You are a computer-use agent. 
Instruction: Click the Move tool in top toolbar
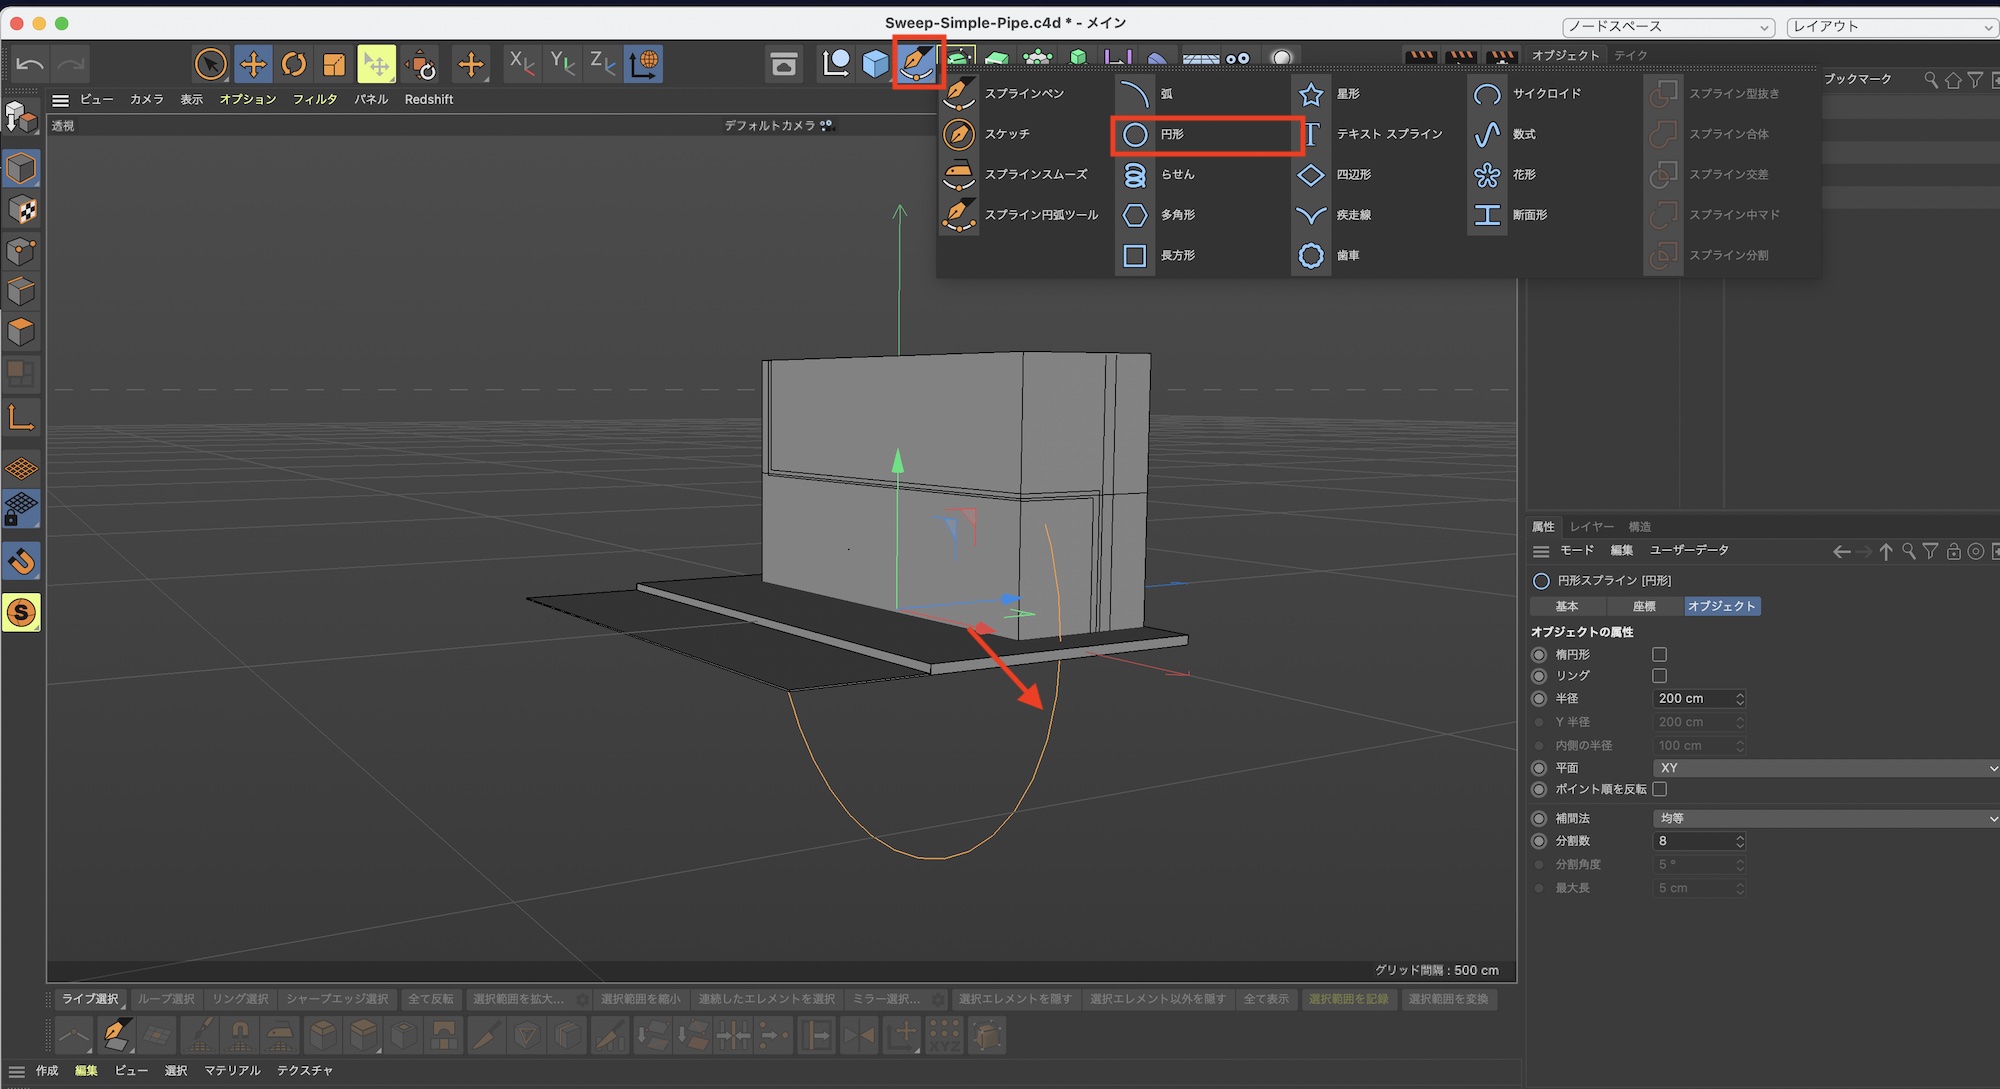tap(253, 65)
